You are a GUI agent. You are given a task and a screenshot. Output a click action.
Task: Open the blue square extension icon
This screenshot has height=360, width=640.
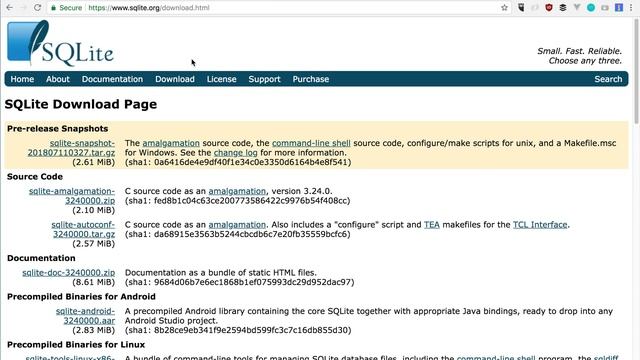619,7
